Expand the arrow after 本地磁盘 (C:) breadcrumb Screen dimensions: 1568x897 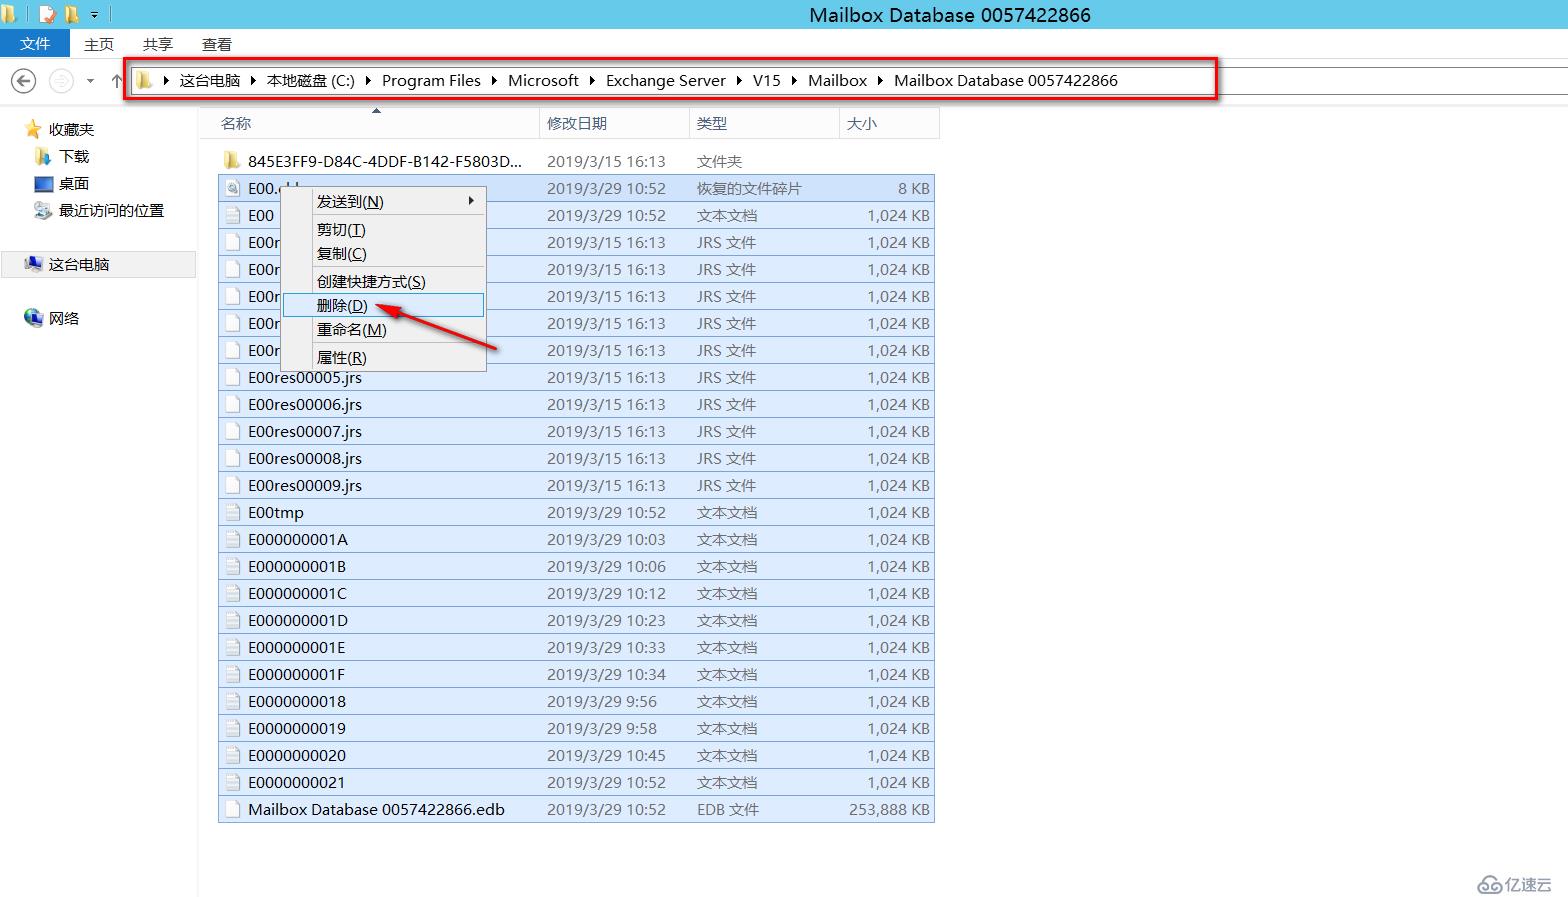pos(369,80)
